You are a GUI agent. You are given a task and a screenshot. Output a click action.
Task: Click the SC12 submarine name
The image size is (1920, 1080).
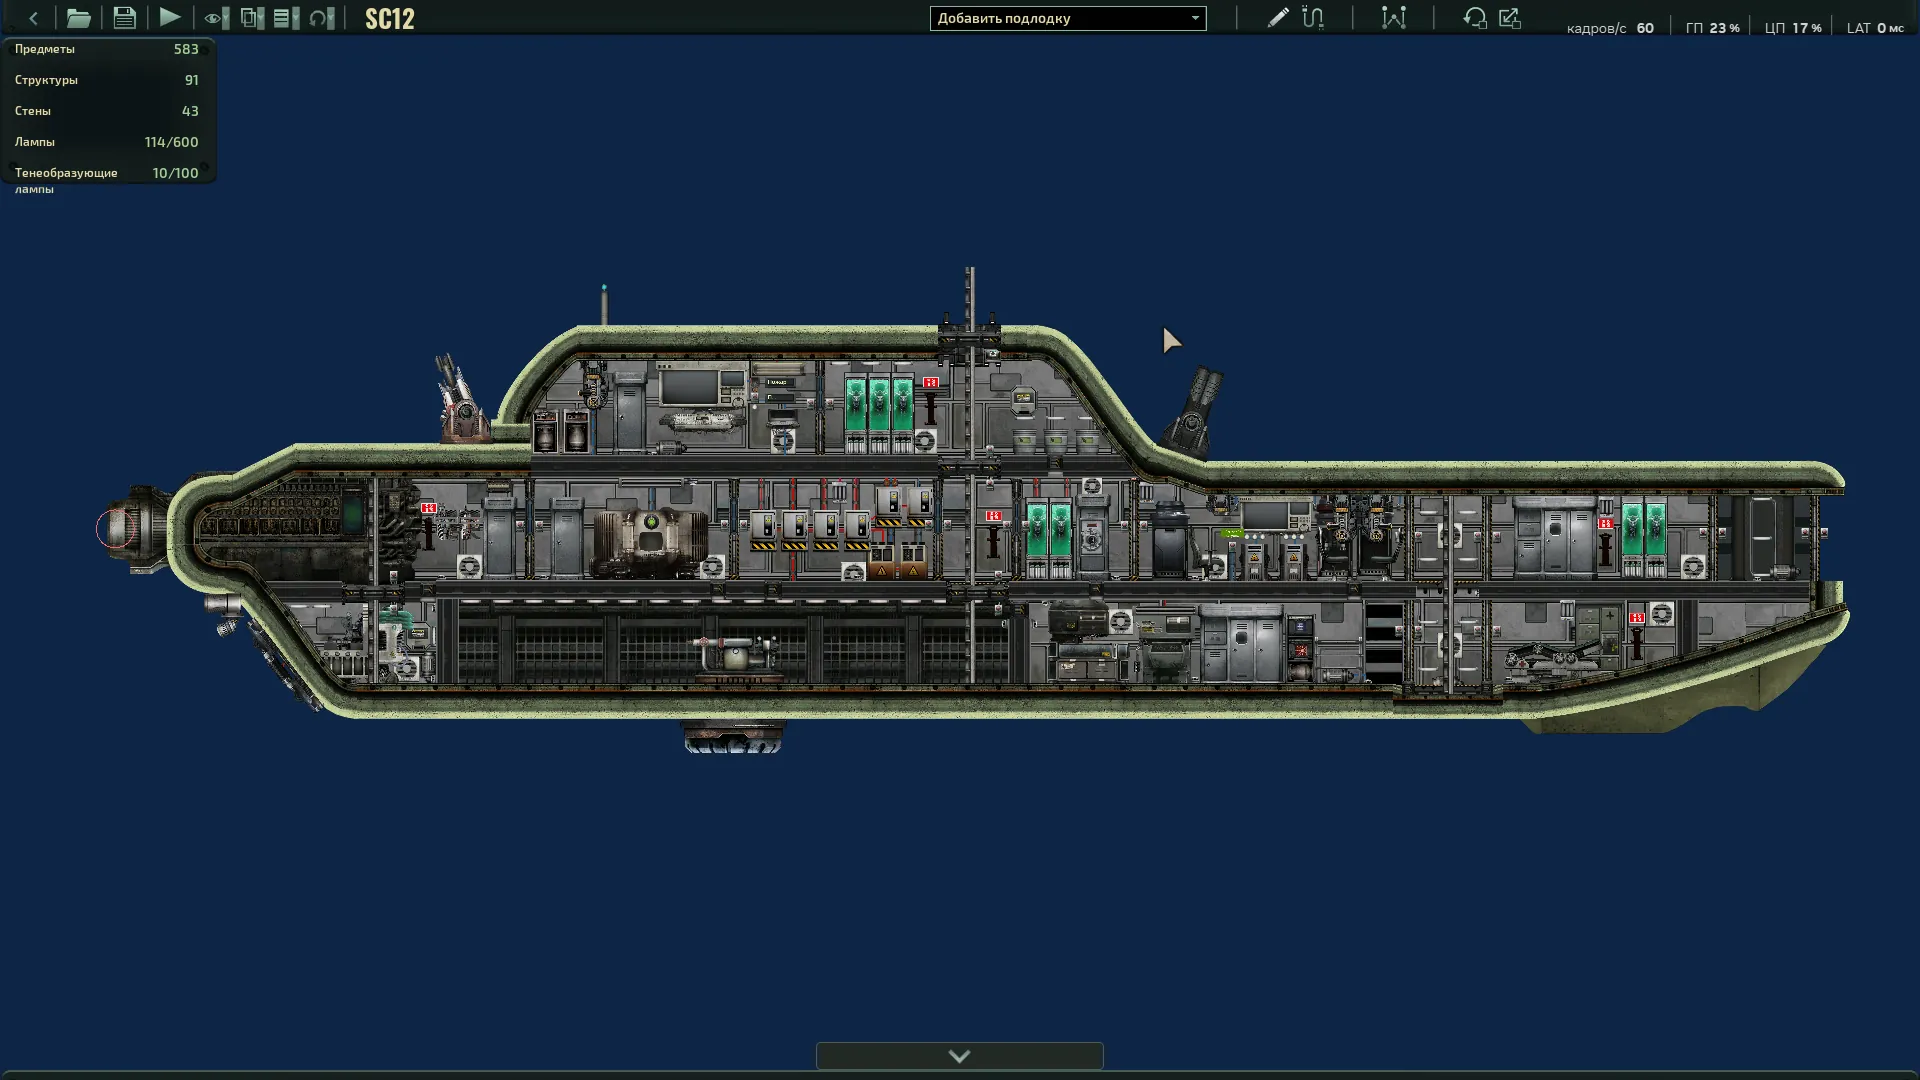coord(389,19)
